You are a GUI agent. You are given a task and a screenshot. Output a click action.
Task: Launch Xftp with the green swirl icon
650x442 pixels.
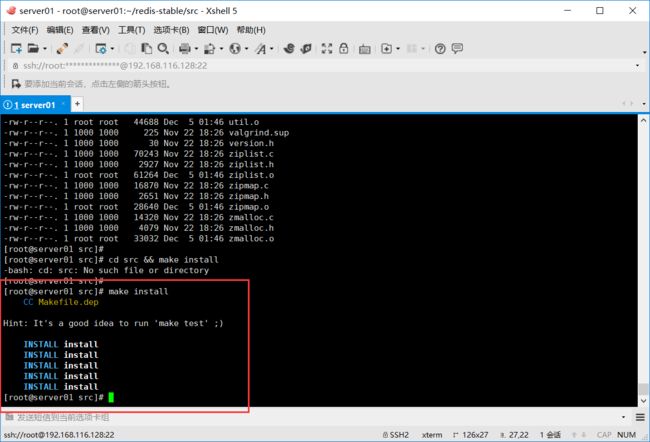pyautogui.click(x=289, y=49)
